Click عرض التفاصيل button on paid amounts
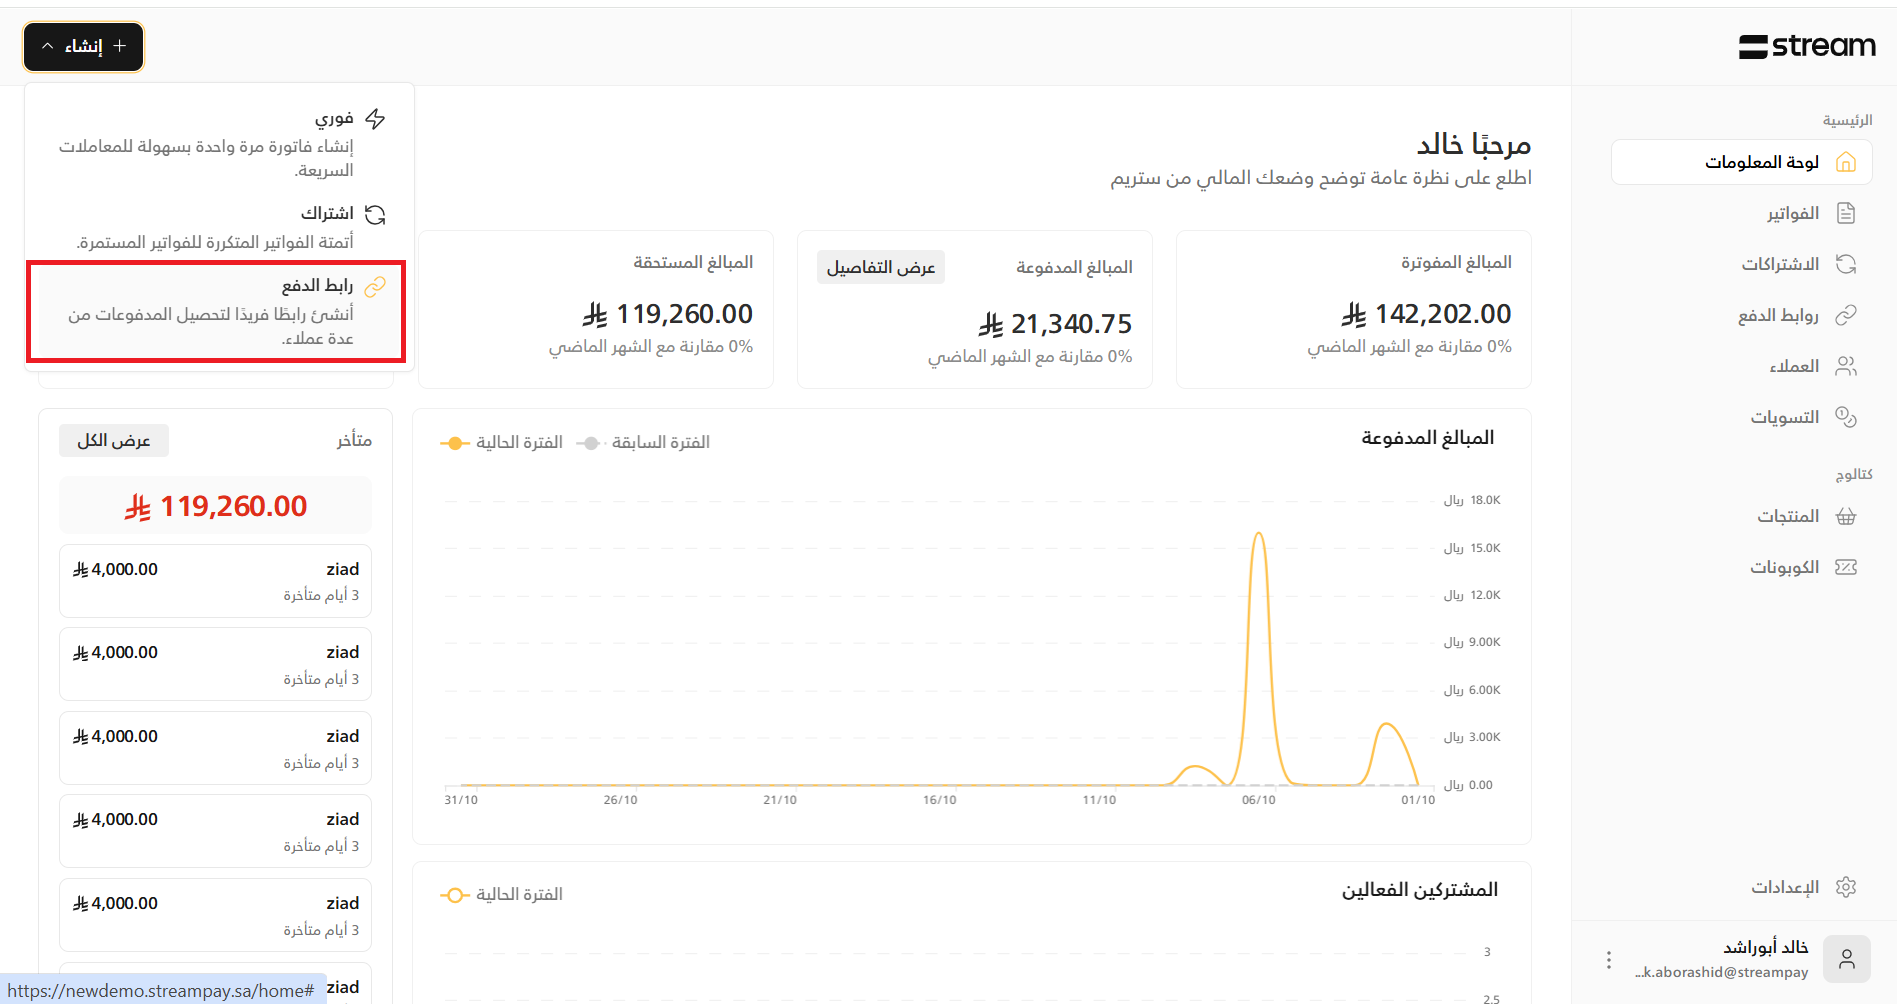Screen dimensions: 1897x1004 pyautogui.click(x=880, y=267)
